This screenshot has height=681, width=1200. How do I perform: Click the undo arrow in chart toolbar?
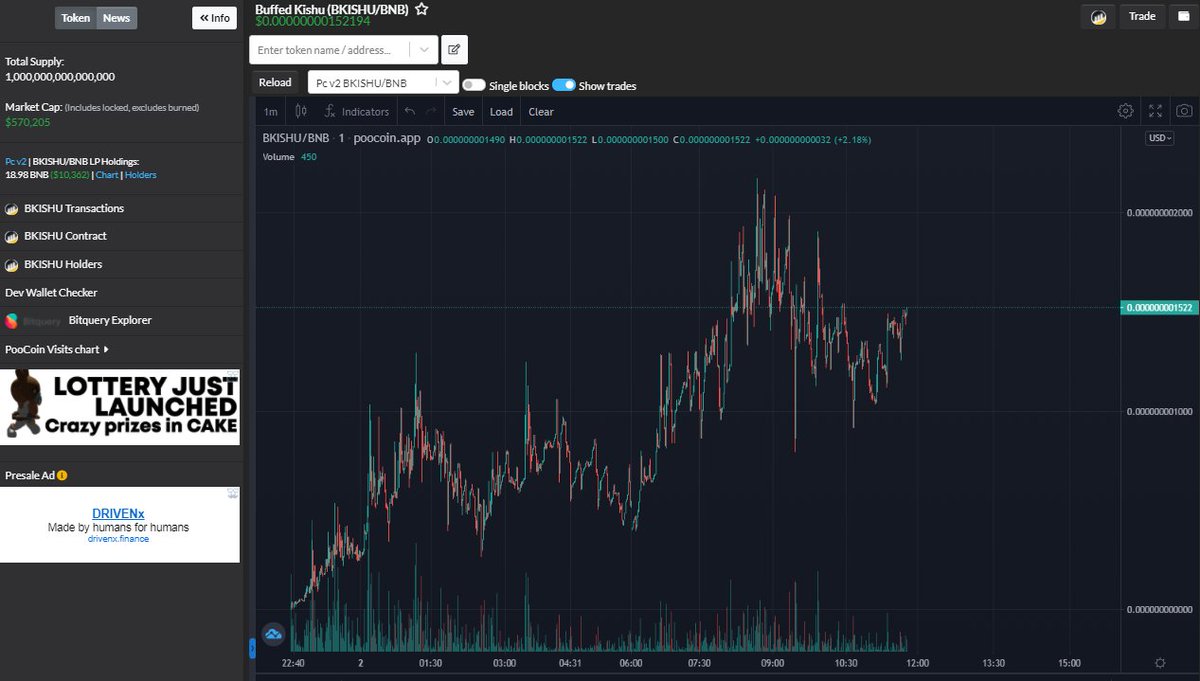coord(410,112)
